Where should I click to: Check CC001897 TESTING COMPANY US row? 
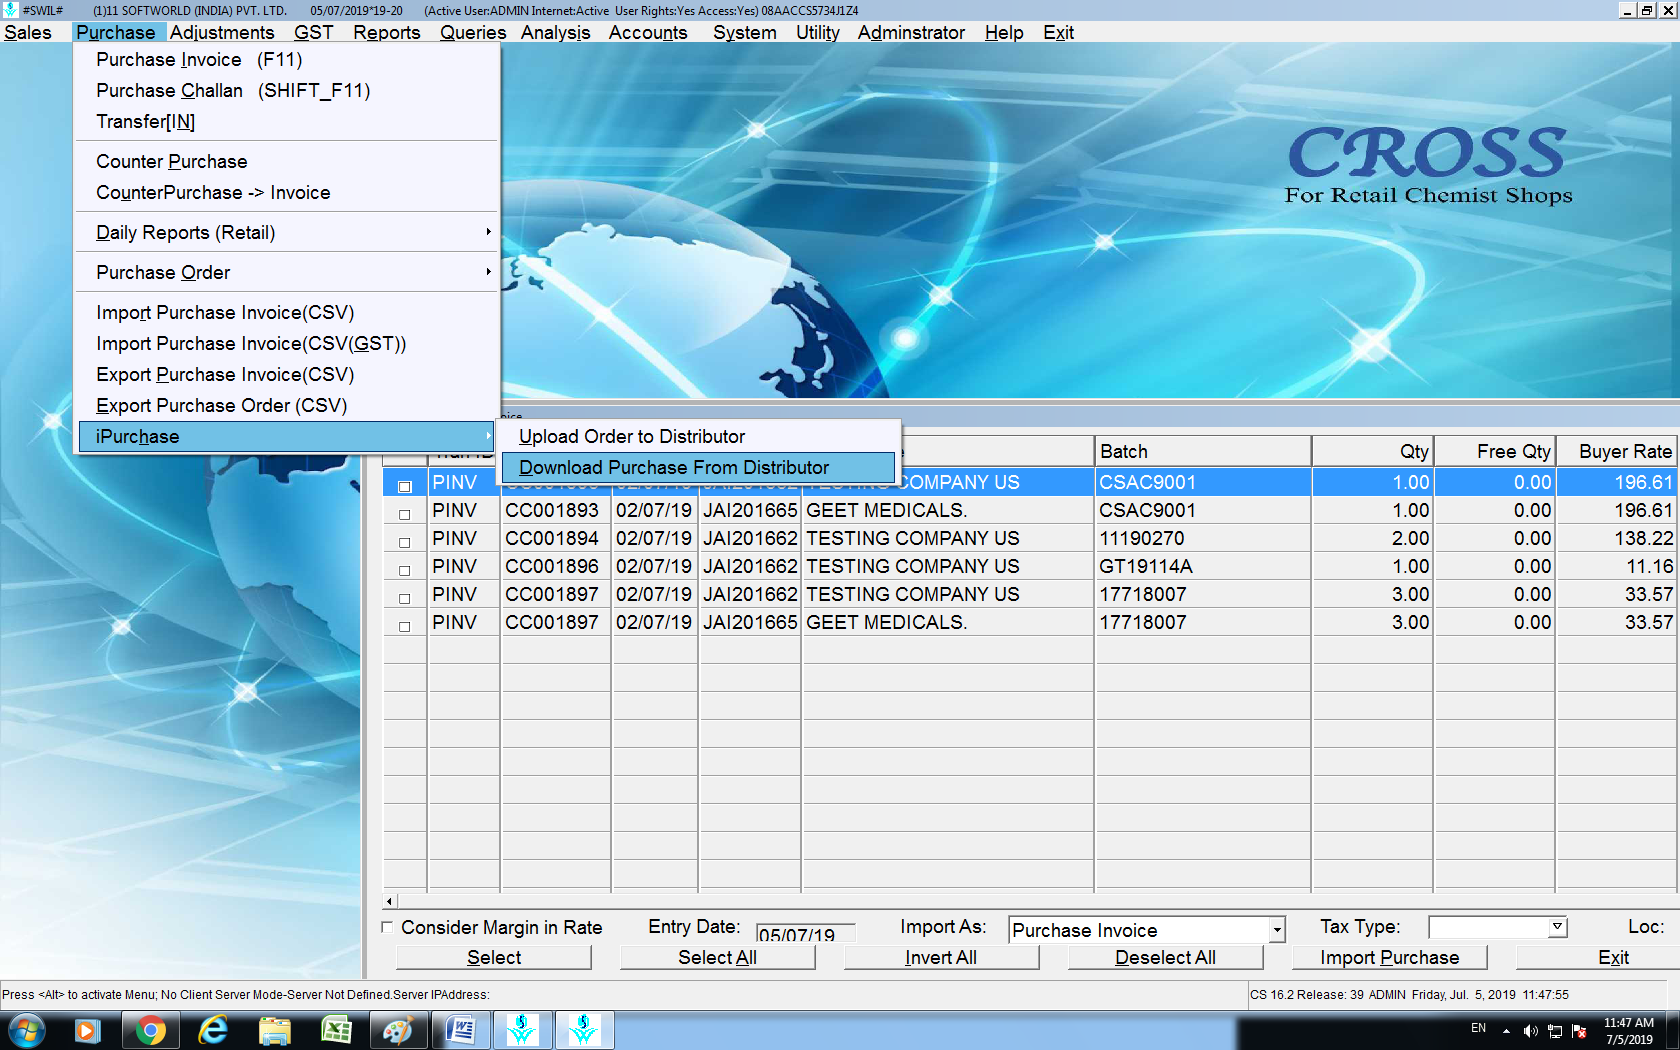(405, 599)
